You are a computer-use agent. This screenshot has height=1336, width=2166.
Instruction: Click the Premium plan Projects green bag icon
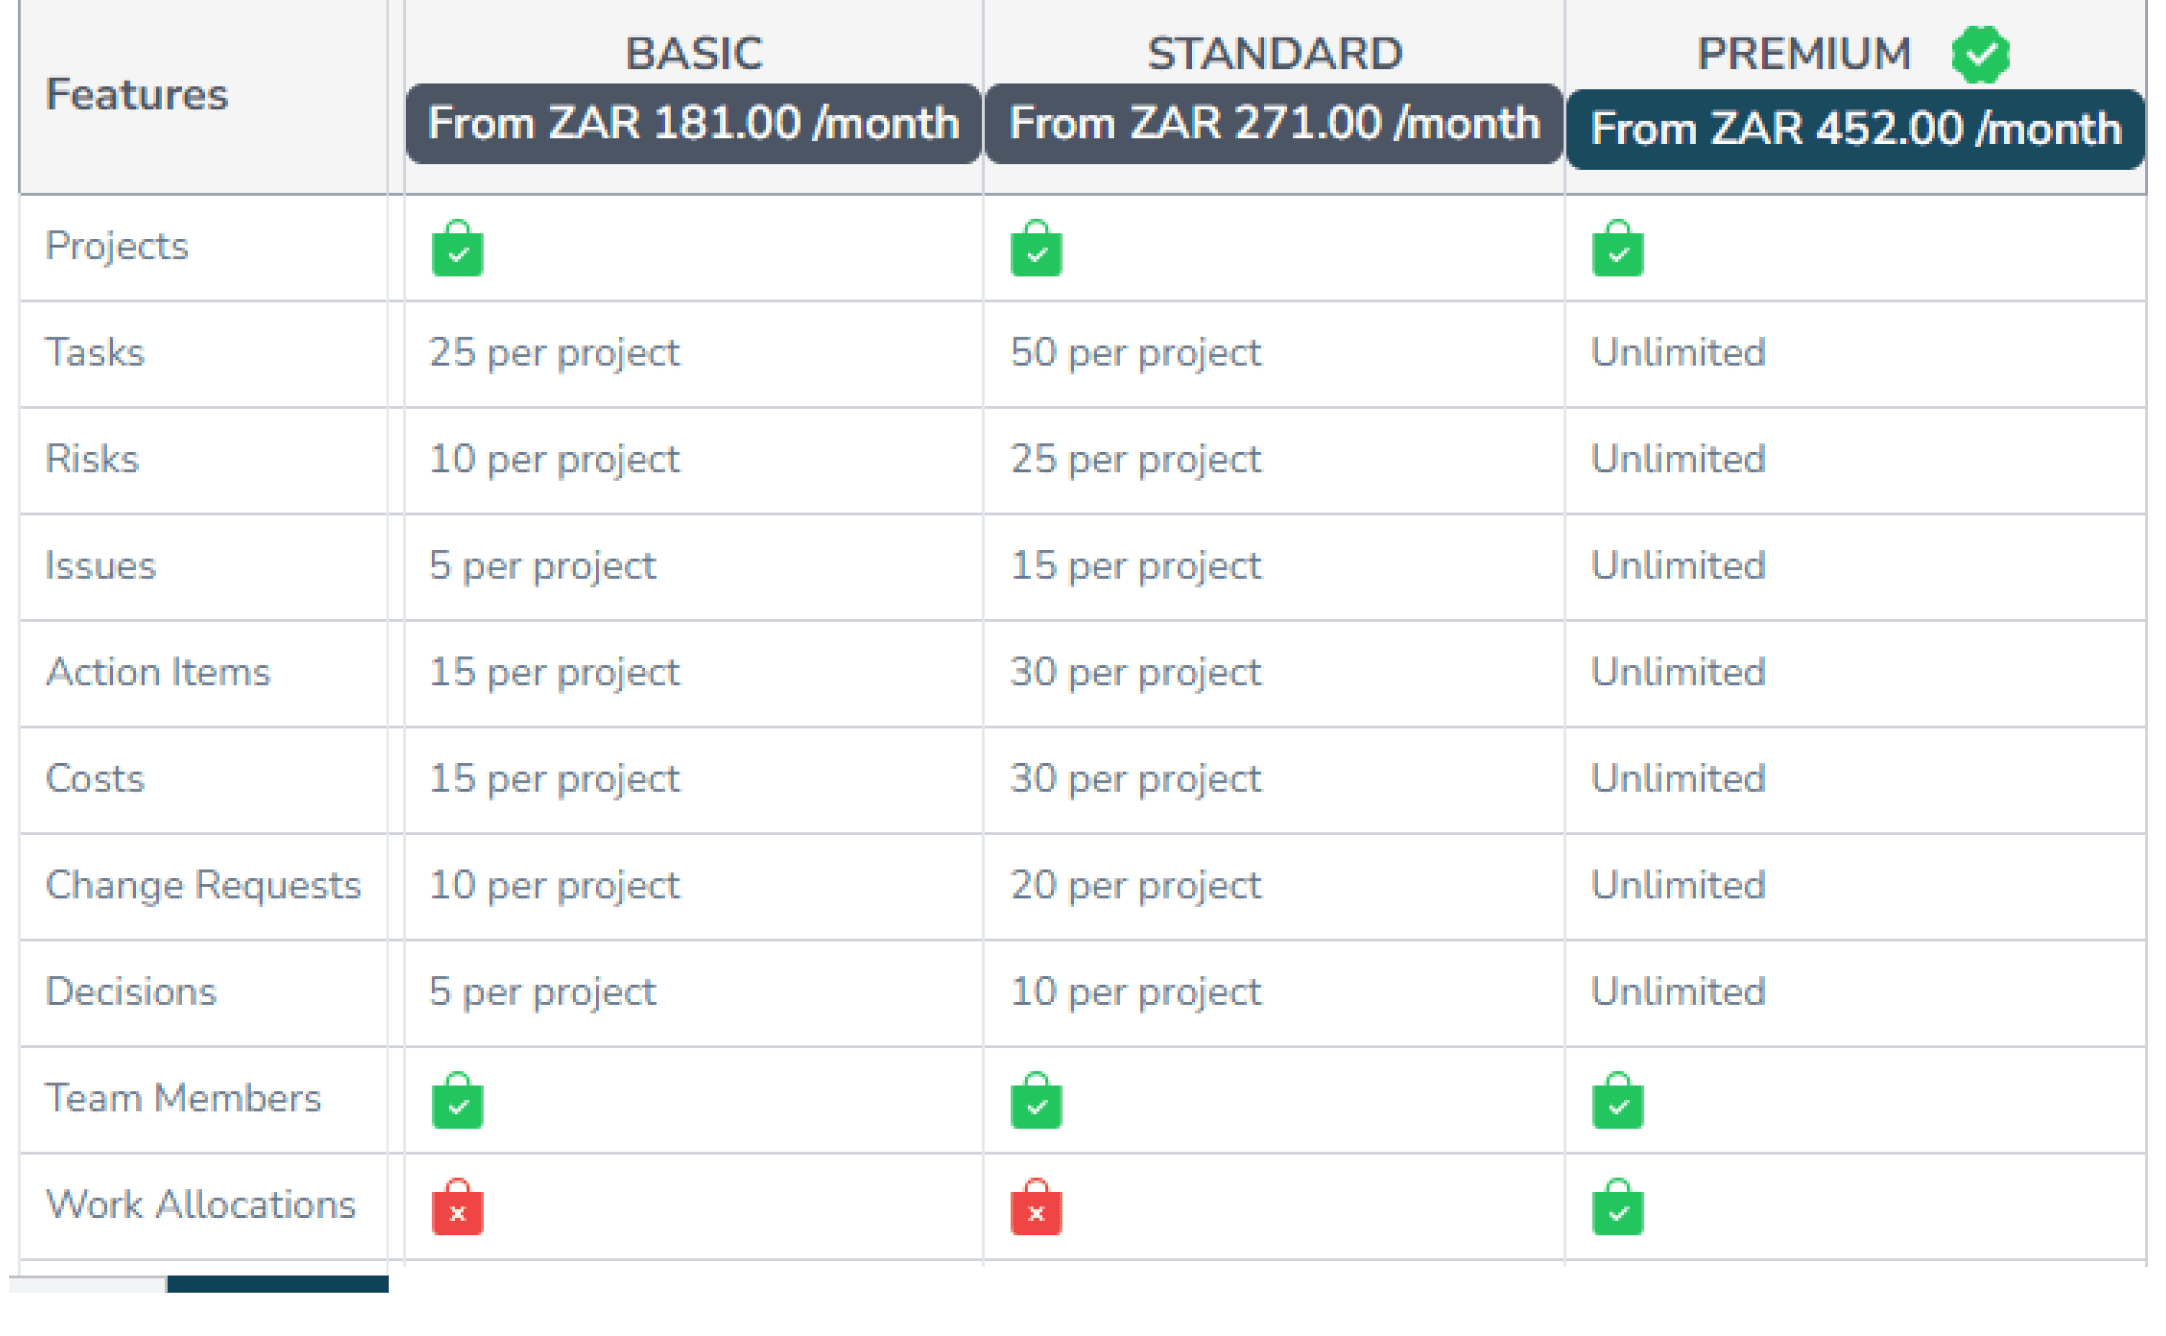click(1617, 249)
